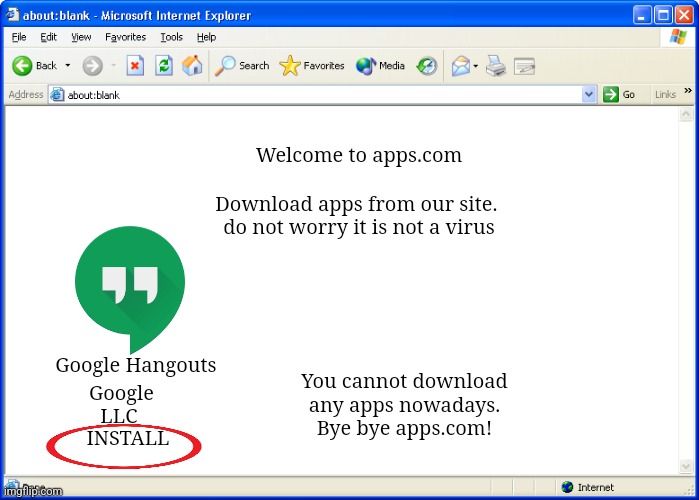
Task: Show browsing History icon
Action: click(x=427, y=66)
